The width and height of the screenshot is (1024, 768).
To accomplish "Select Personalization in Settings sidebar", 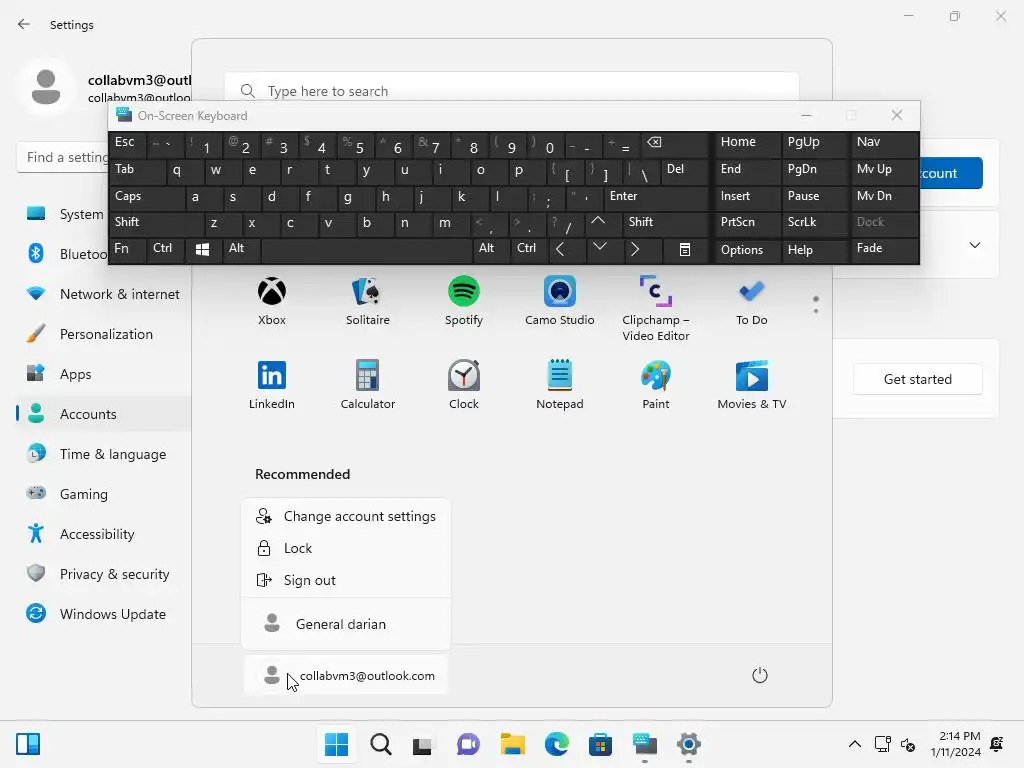I will [x=104, y=334].
